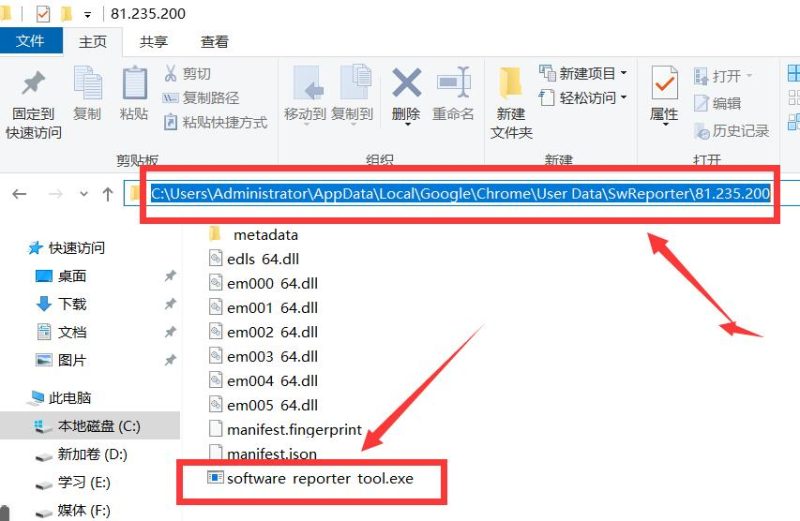Screen dimensions: 800x521
Task: Click Paste Shortcut button
Action: coord(214,122)
